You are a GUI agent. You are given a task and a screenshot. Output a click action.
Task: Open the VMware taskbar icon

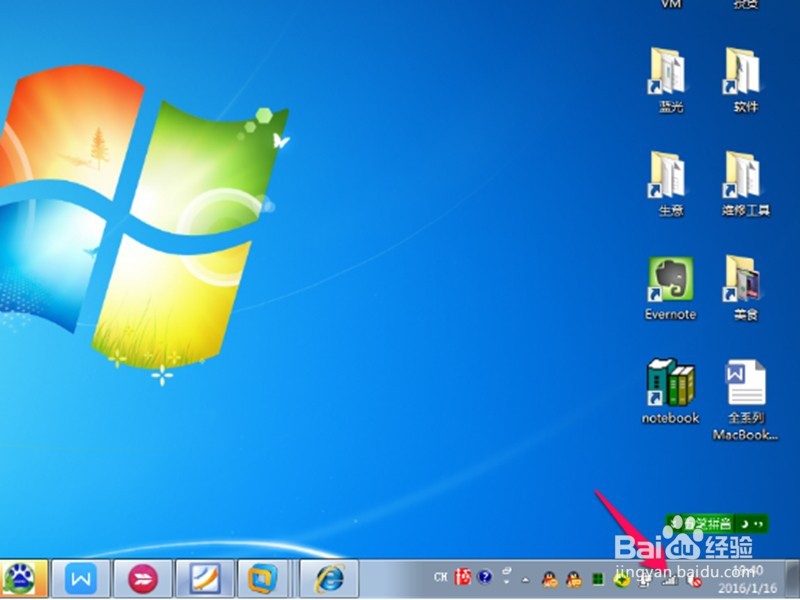tap(262, 579)
